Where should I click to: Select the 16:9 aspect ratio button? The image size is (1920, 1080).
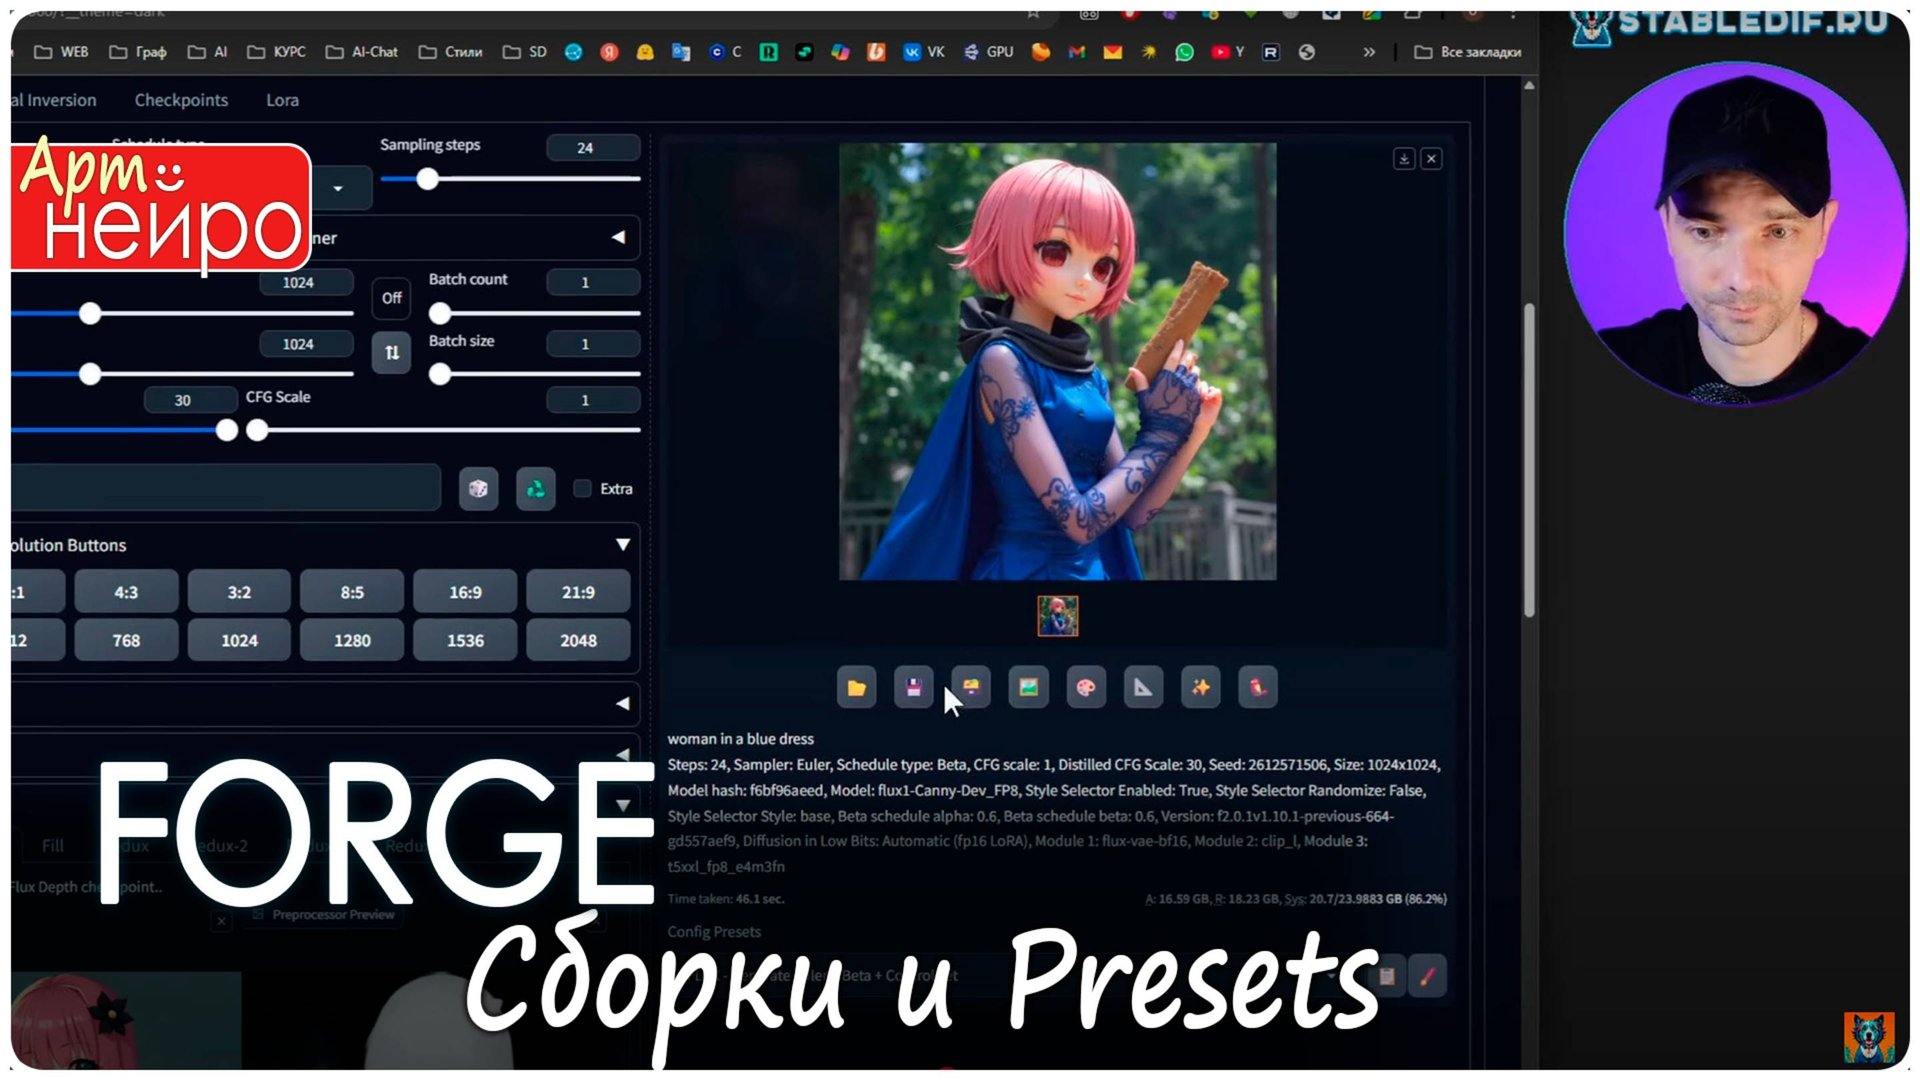(465, 591)
